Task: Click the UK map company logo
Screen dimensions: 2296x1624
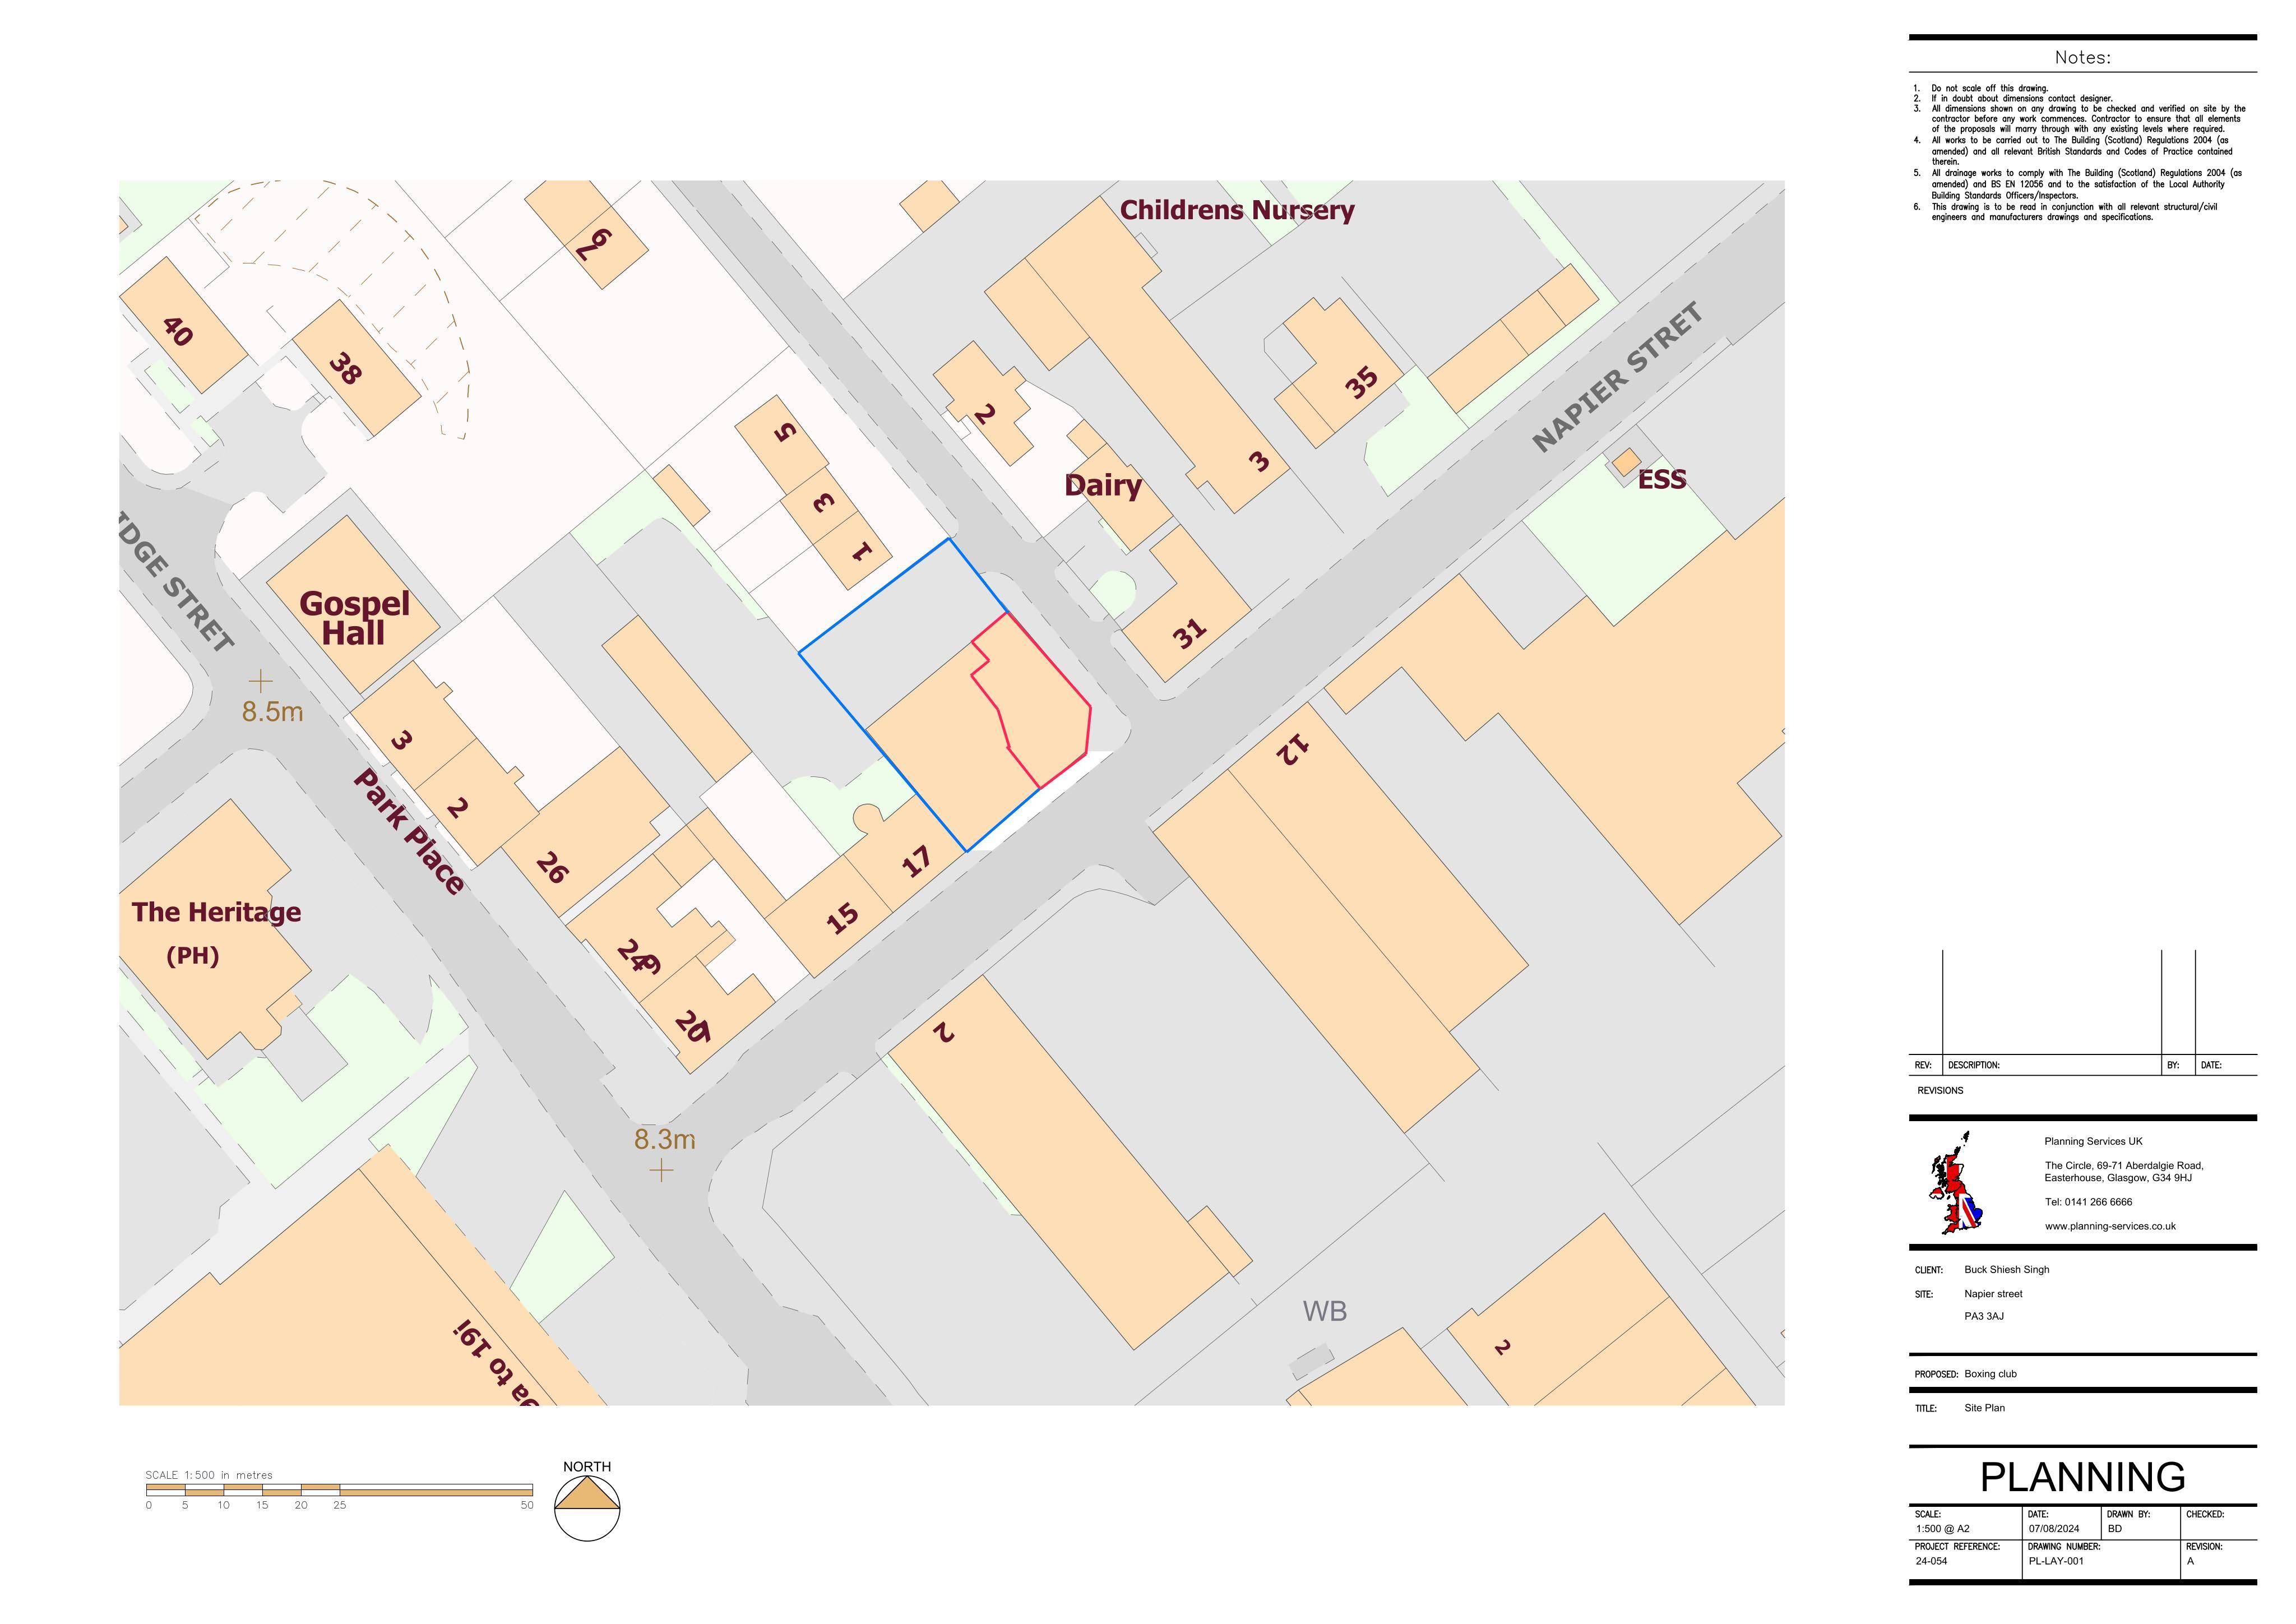Action: click(1956, 1183)
